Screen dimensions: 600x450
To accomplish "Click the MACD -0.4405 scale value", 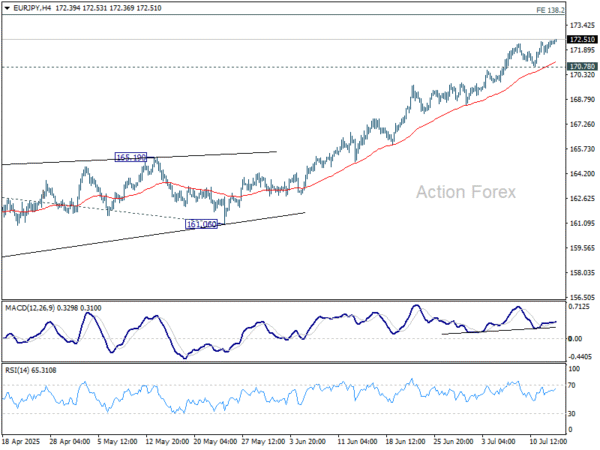I will tap(580, 357).
